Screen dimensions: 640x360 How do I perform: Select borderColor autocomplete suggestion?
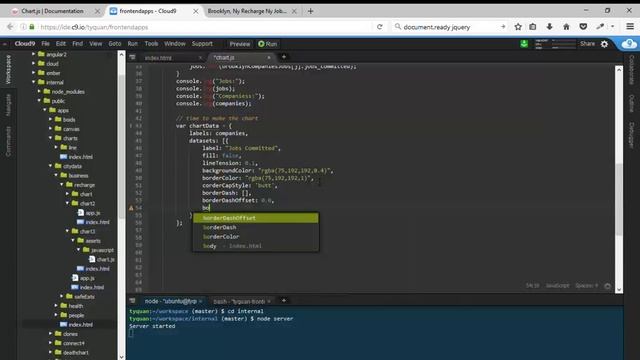(x=256, y=236)
